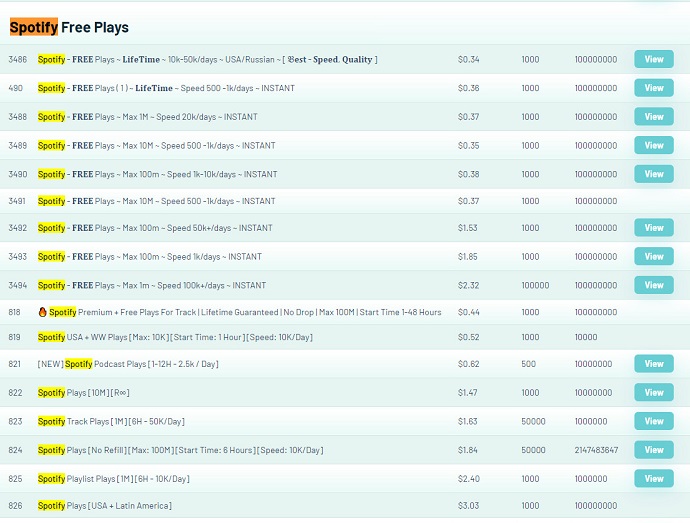Screen dimensions: 690x523
Task: Click maximum order value 2147483647
Action: point(596,450)
